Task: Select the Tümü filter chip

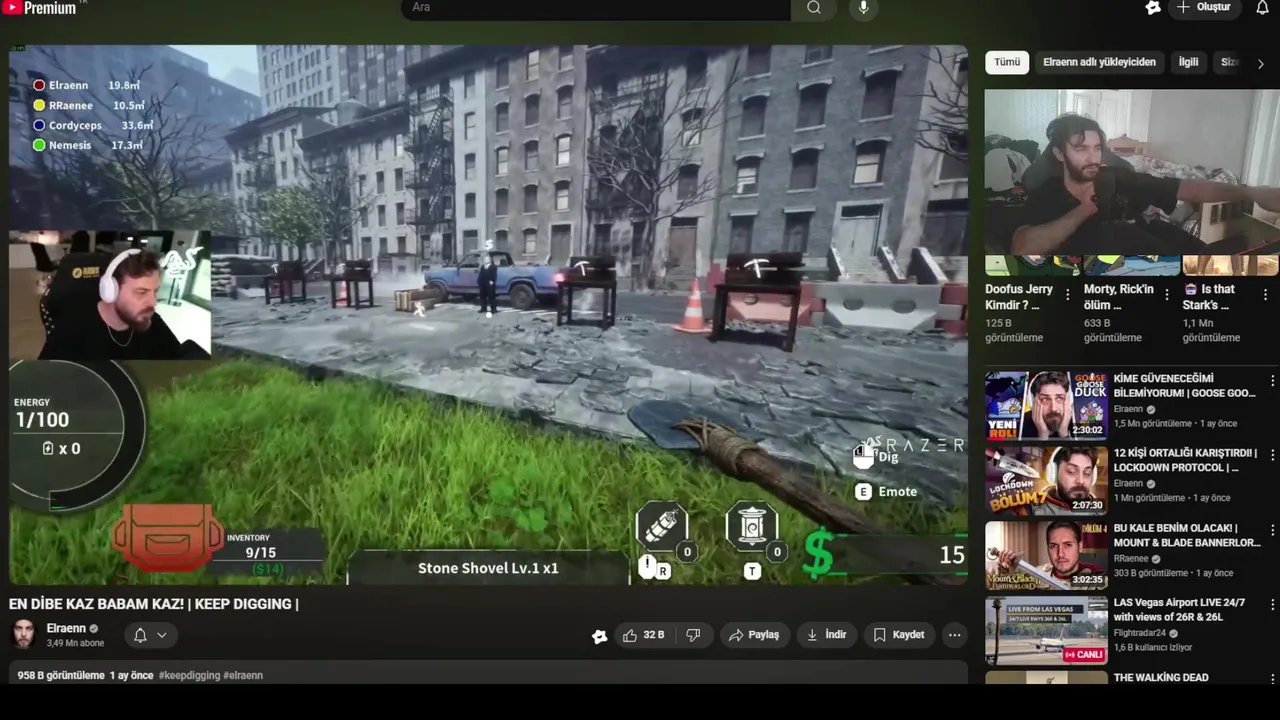Action: pyautogui.click(x=1007, y=62)
